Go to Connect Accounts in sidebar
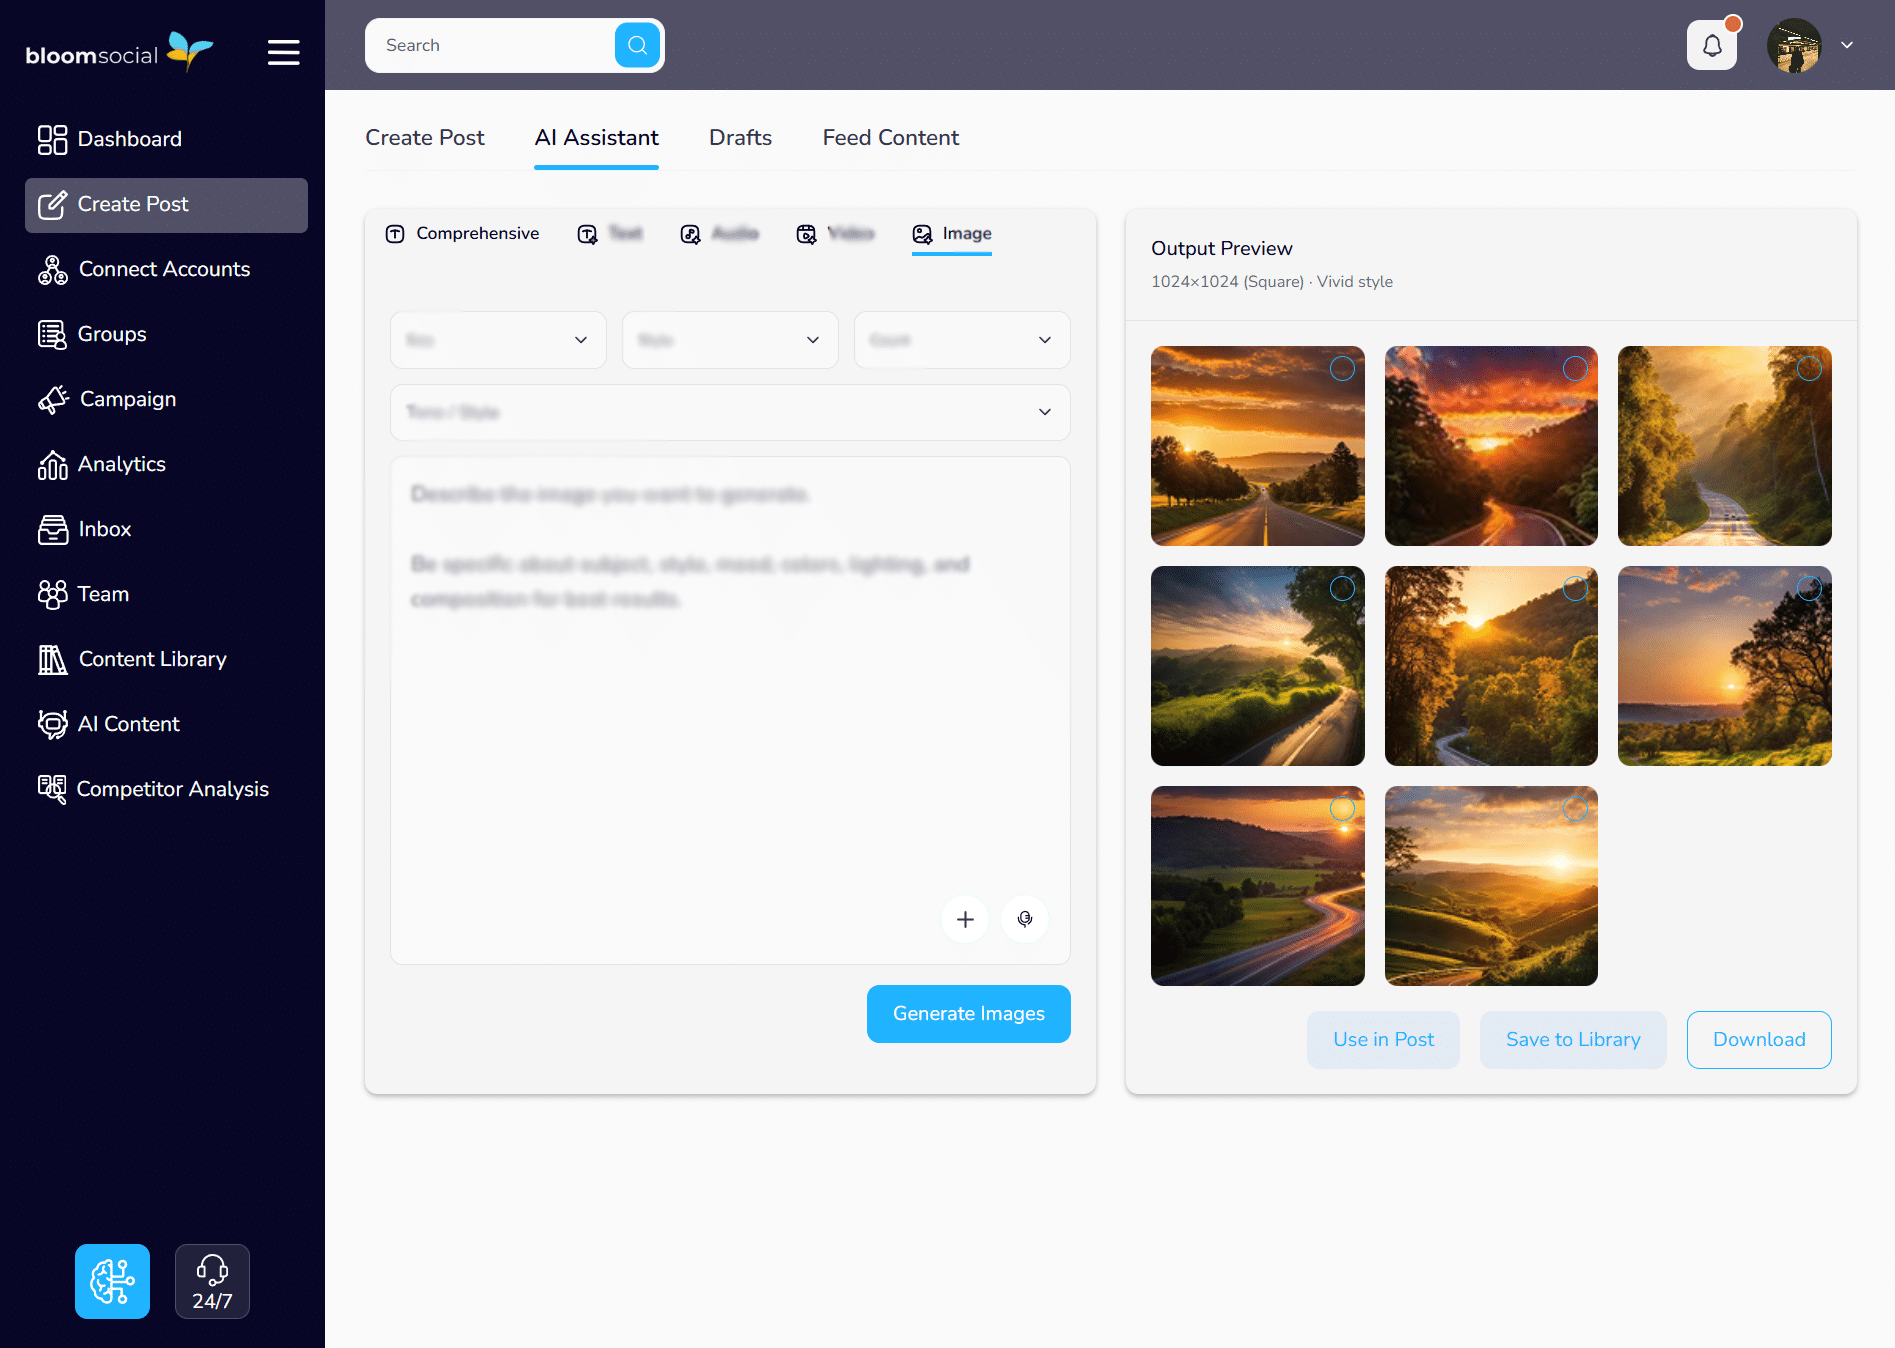This screenshot has height=1348, width=1895. tap(166, 269)
